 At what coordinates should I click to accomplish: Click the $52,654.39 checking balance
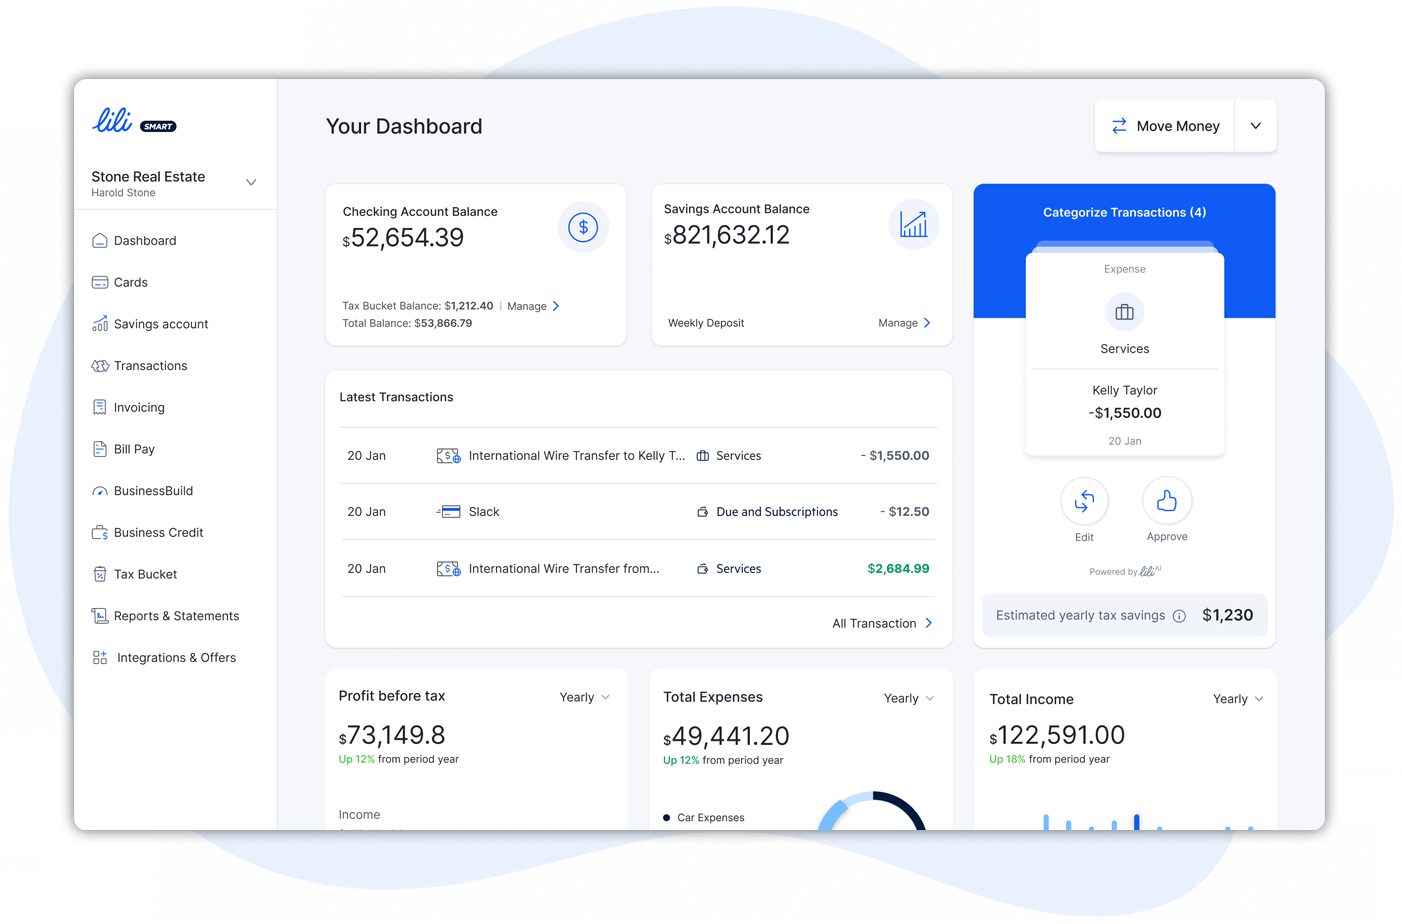point(403,238)
